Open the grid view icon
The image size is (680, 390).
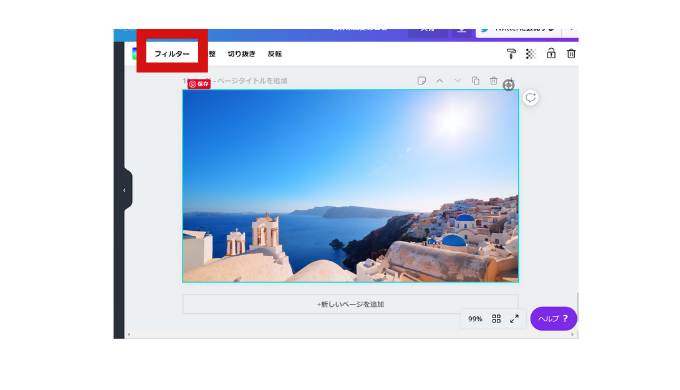tap(496, 319)
